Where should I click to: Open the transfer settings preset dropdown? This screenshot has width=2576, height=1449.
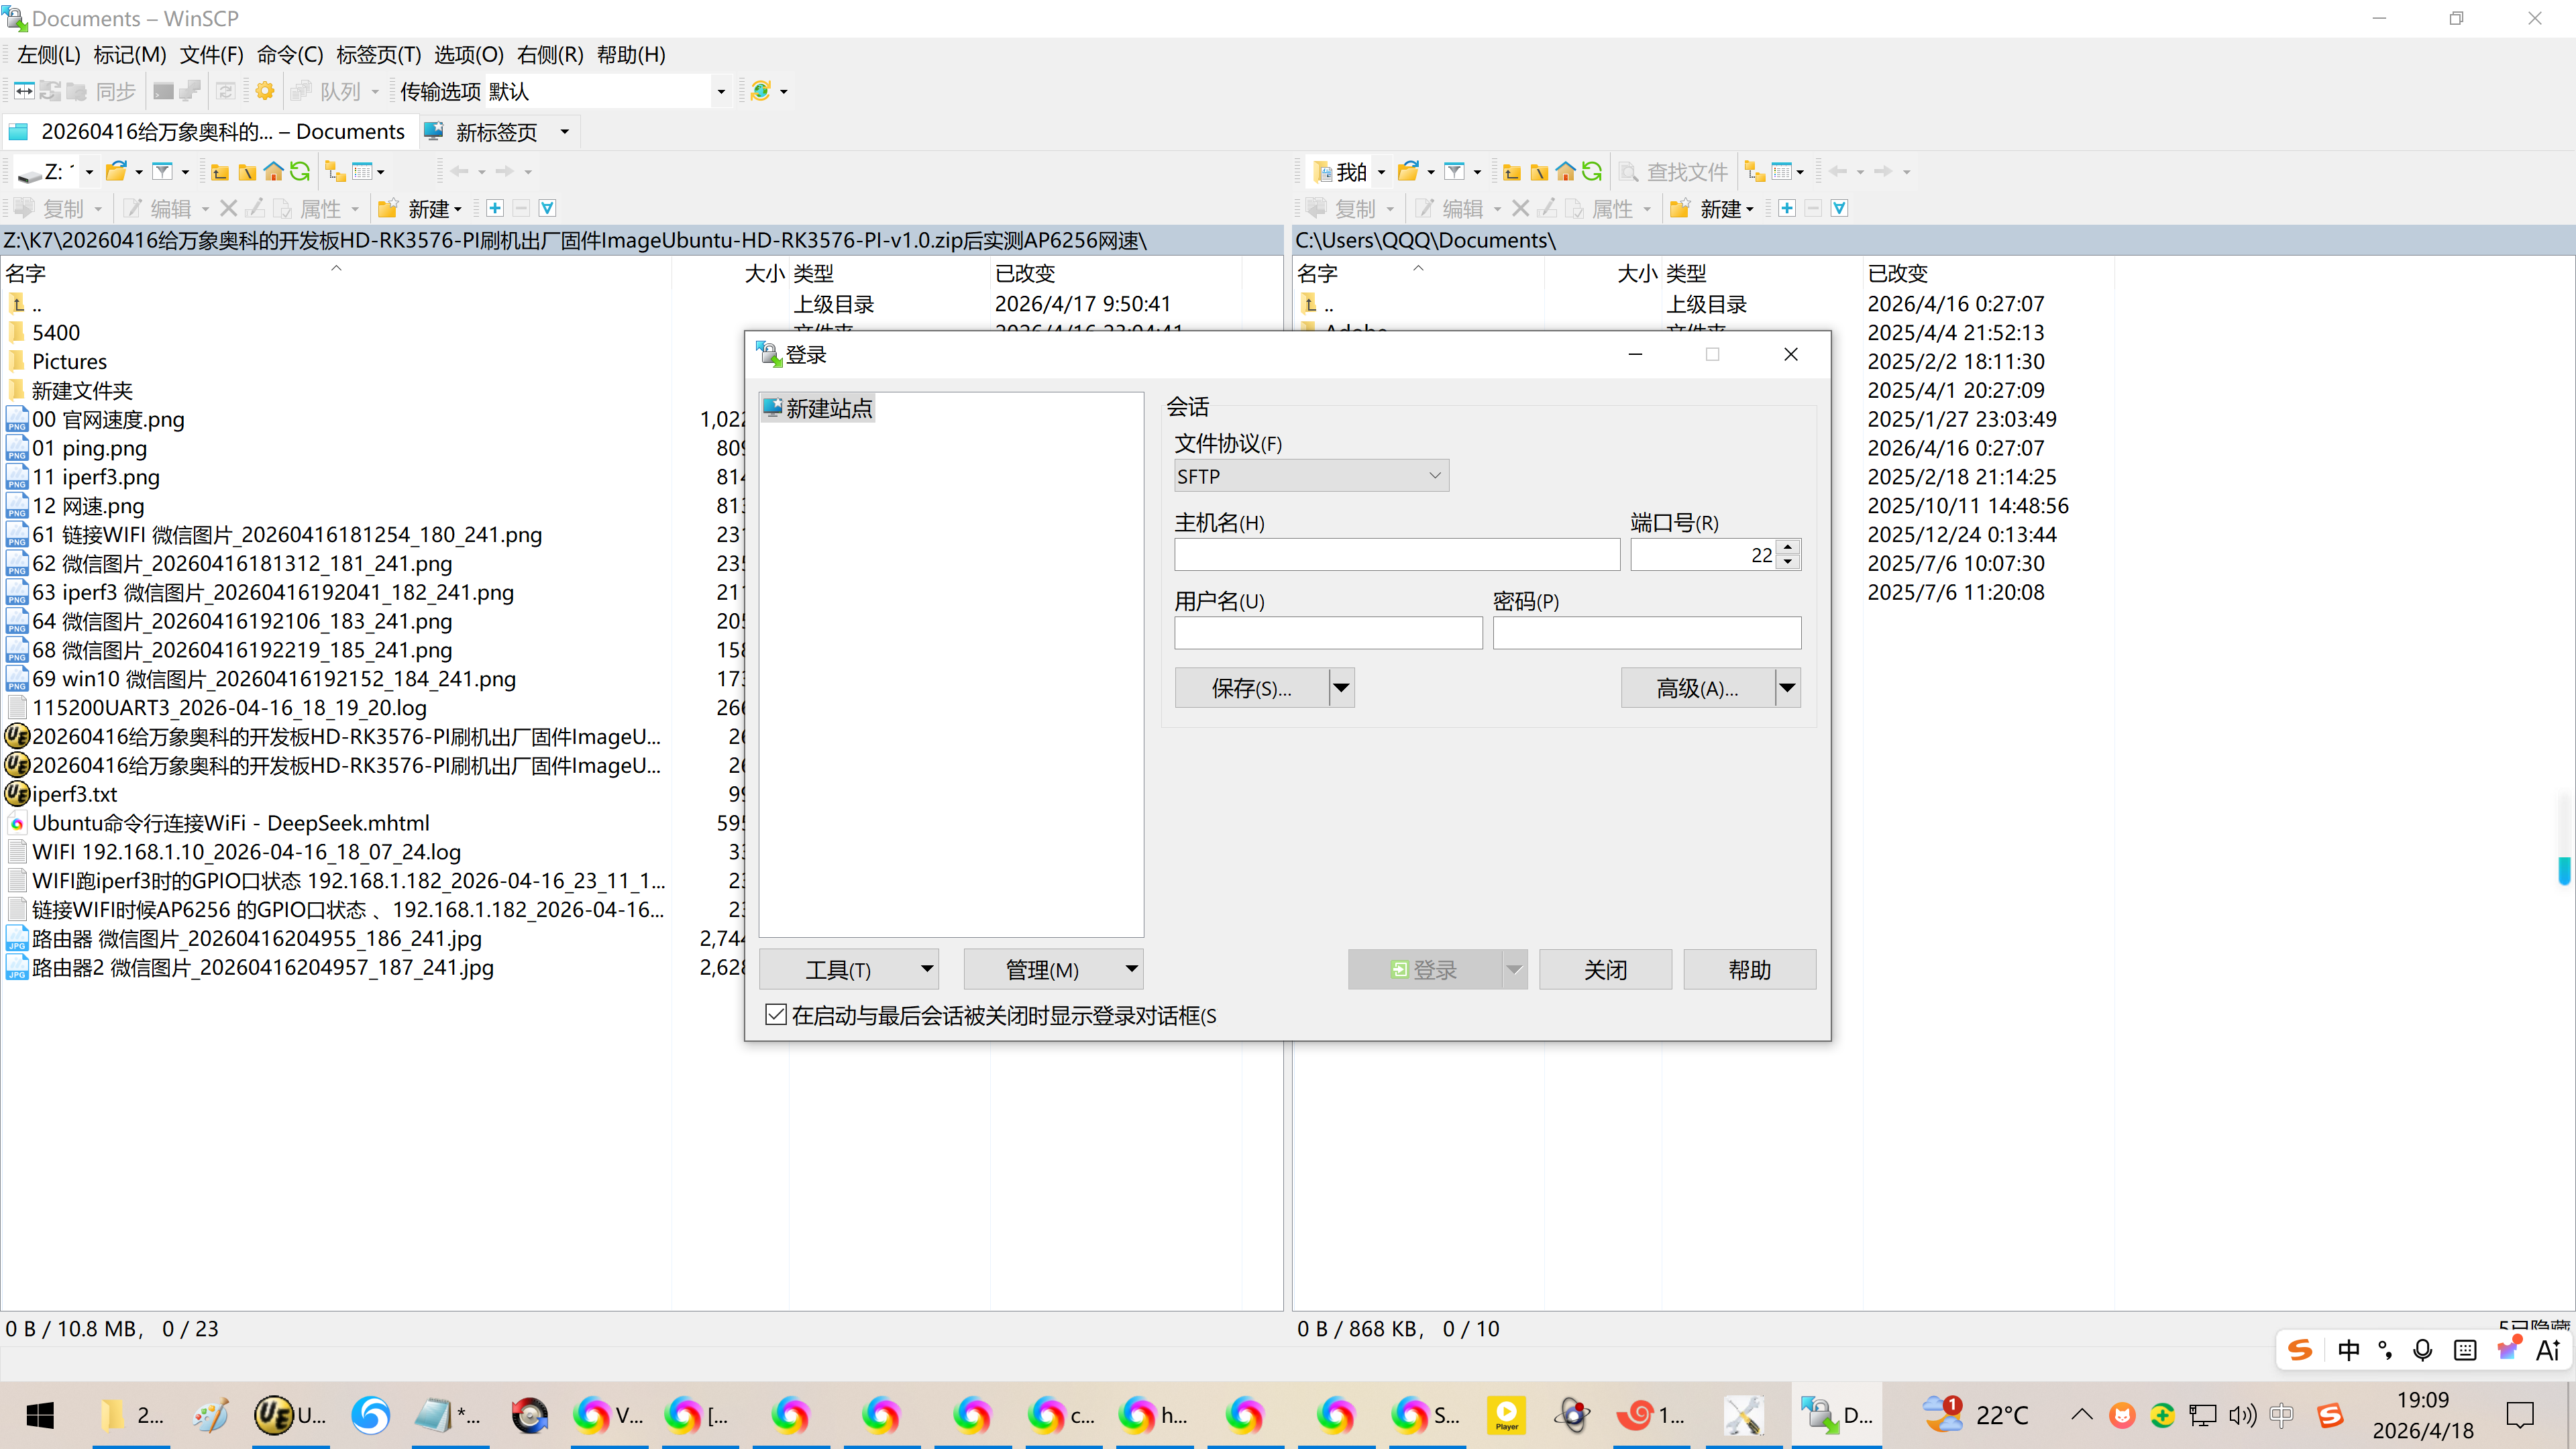[x=720, y=91]
